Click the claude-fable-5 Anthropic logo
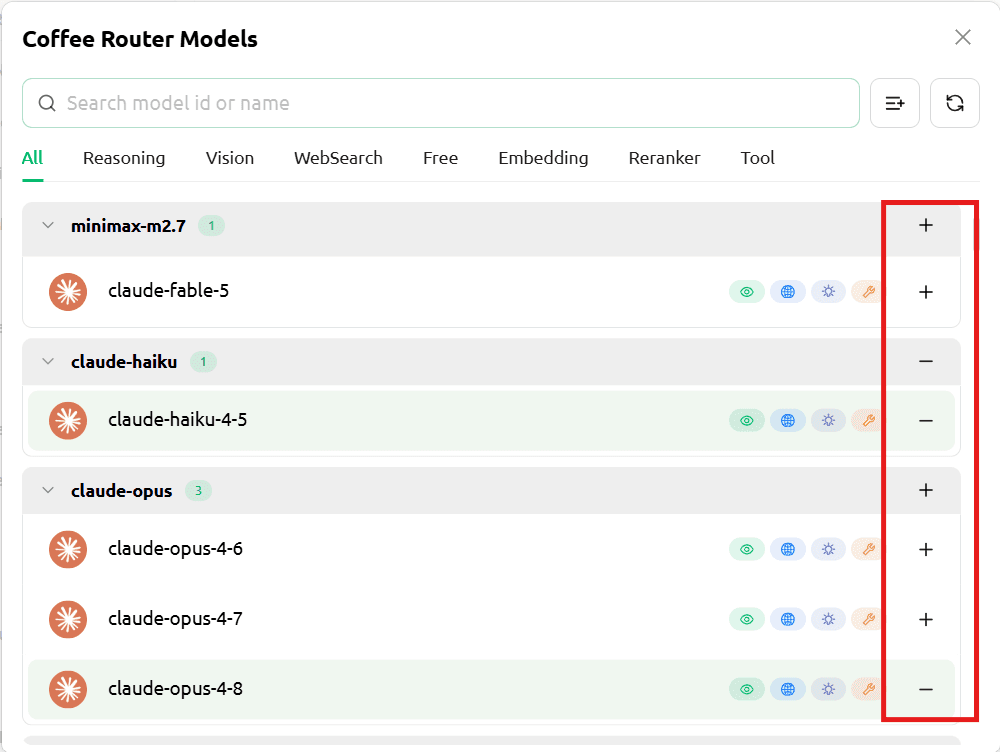Viewport: 1000px width, 752px height. coord(68,292)
